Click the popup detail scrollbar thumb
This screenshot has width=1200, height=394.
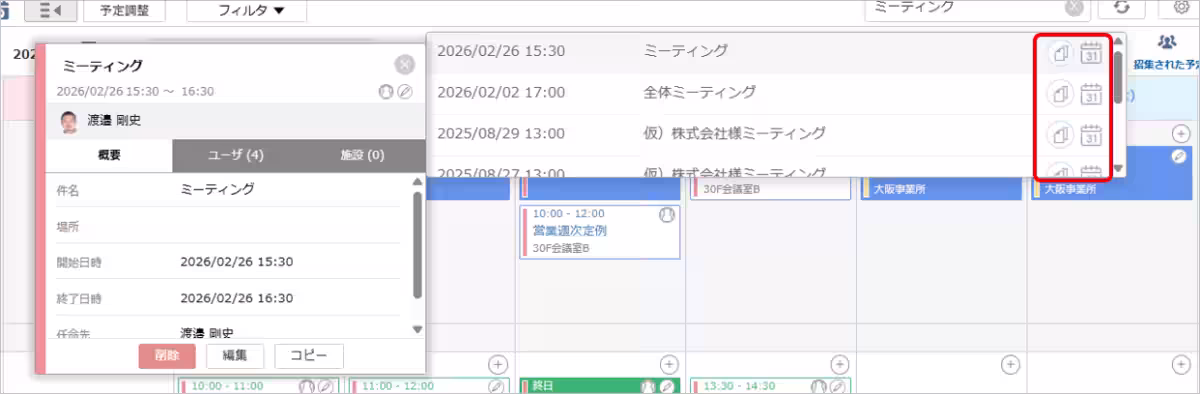418,244
